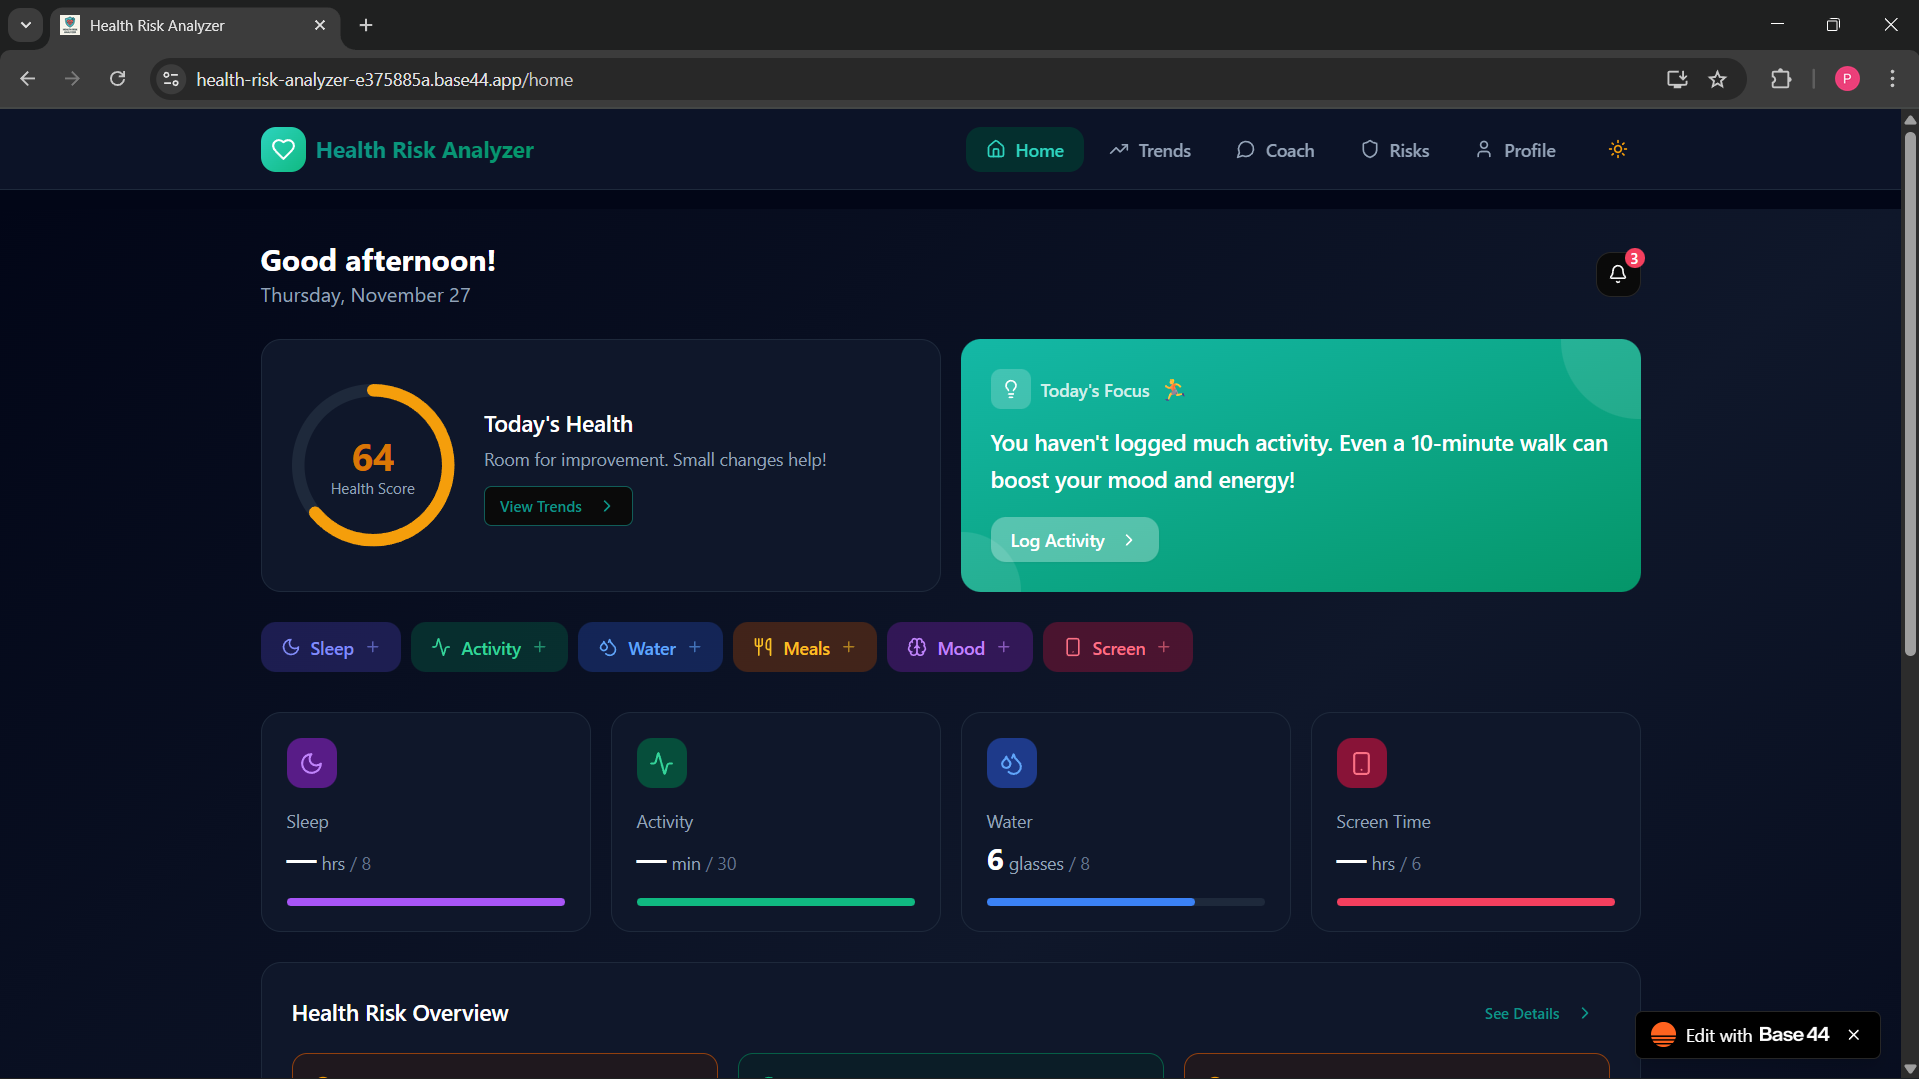Click the Health Risk Overview heading

pos(400,1013)
